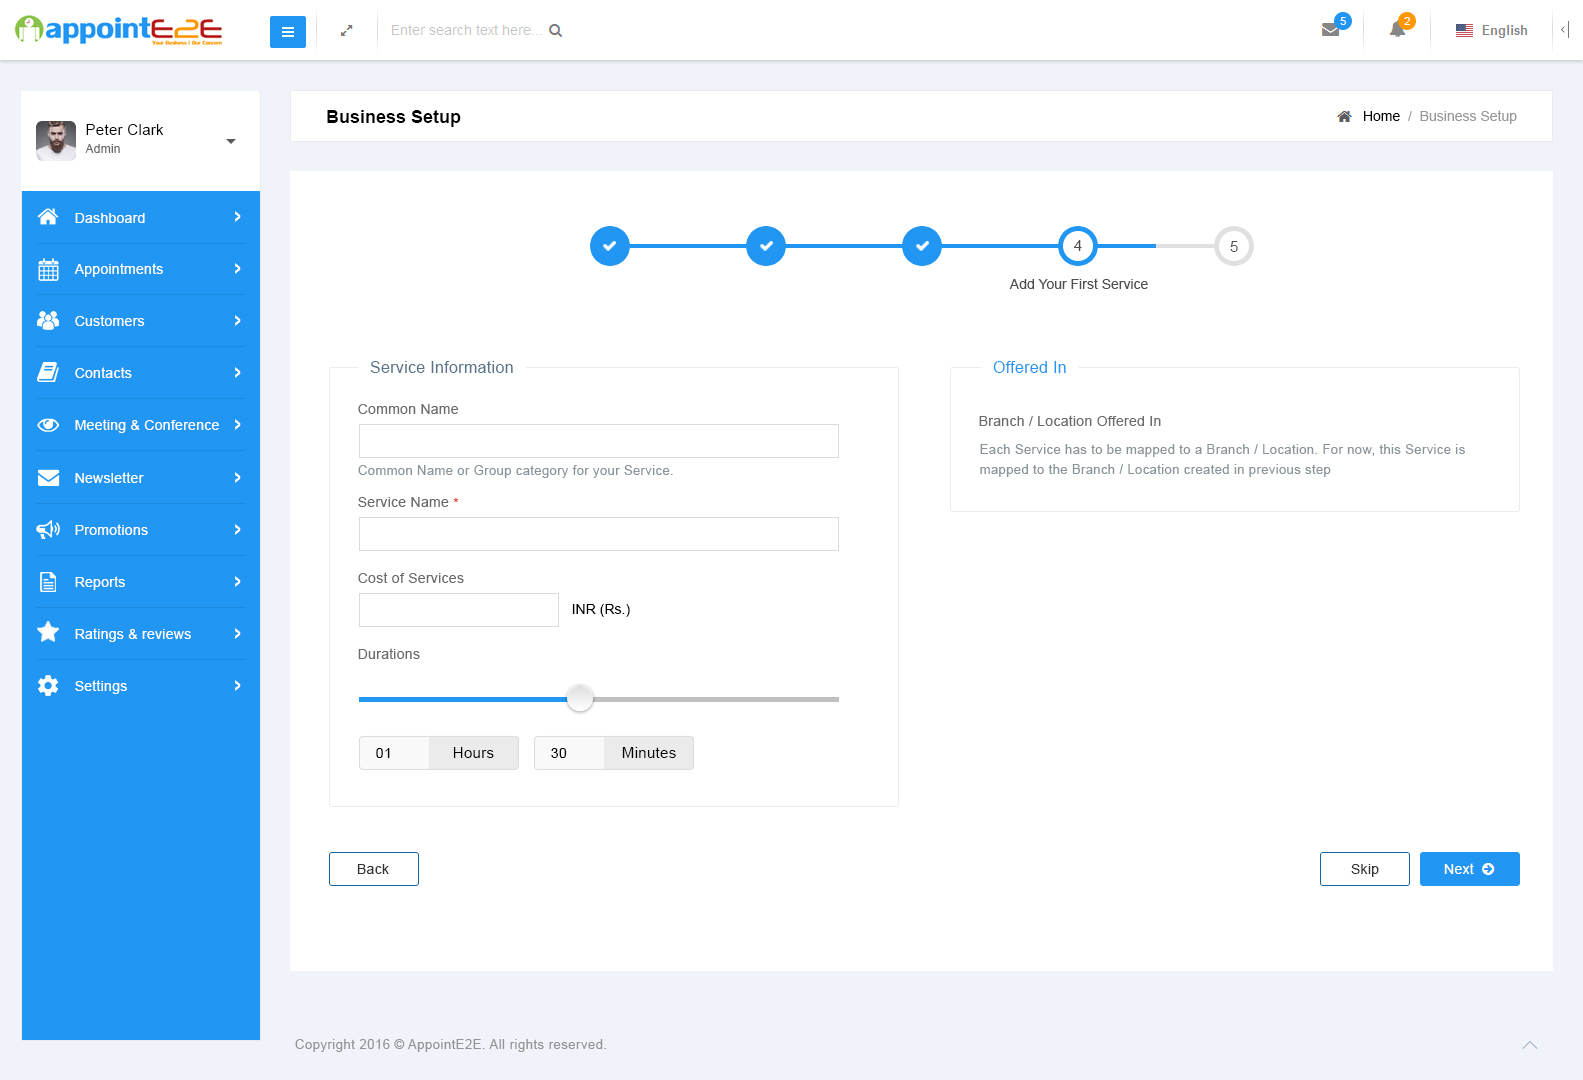Open Customers in sidebar

(141, 321)
